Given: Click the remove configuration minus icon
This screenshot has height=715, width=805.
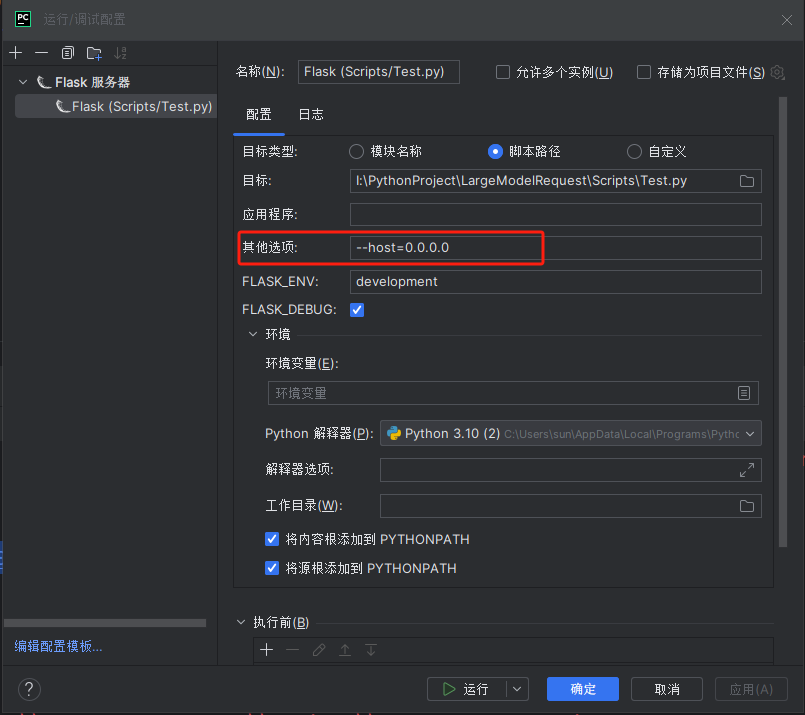Looking at the screenshot, I should 41,53.
